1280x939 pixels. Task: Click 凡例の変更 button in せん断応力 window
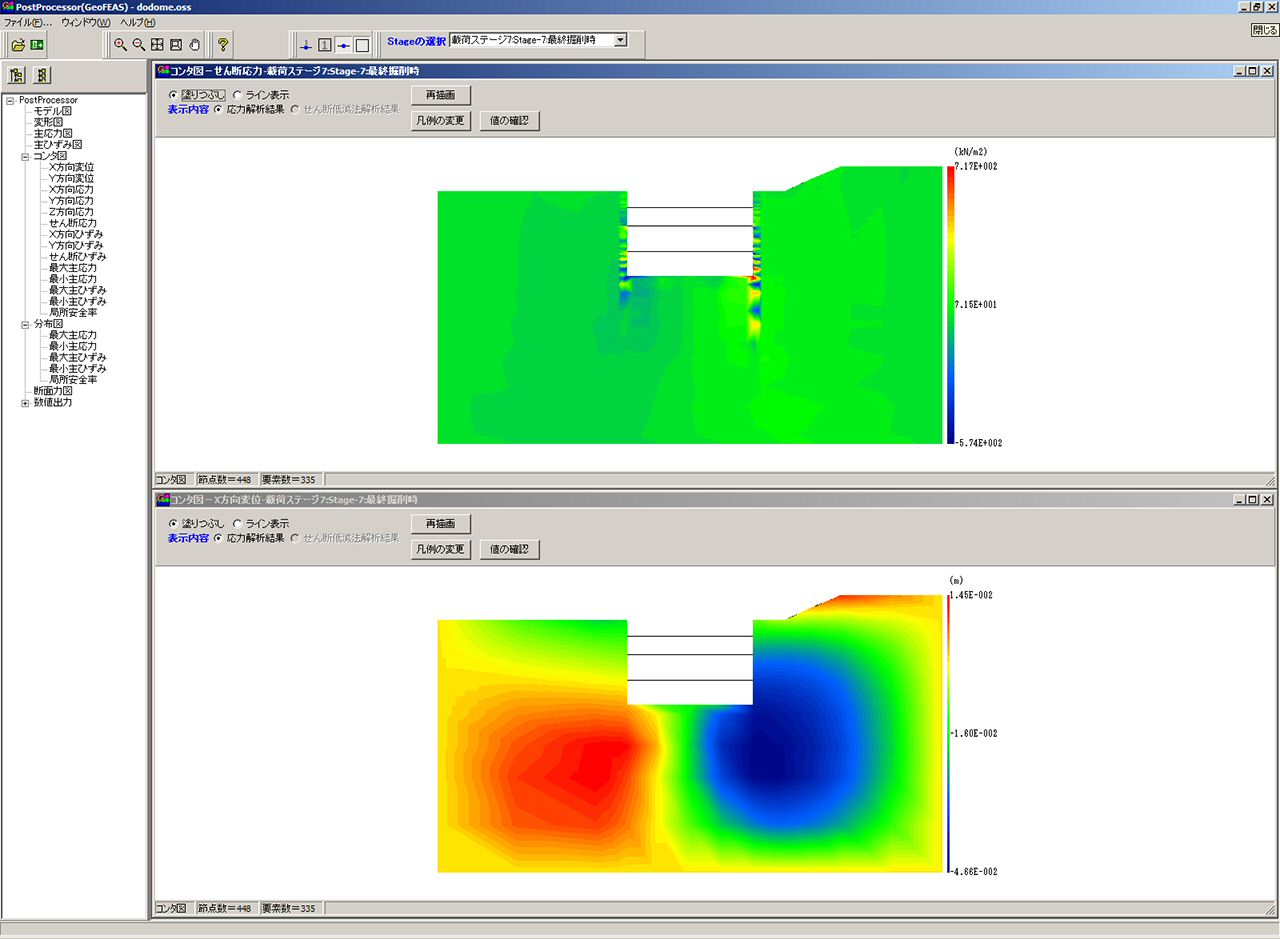coord(441,121)
